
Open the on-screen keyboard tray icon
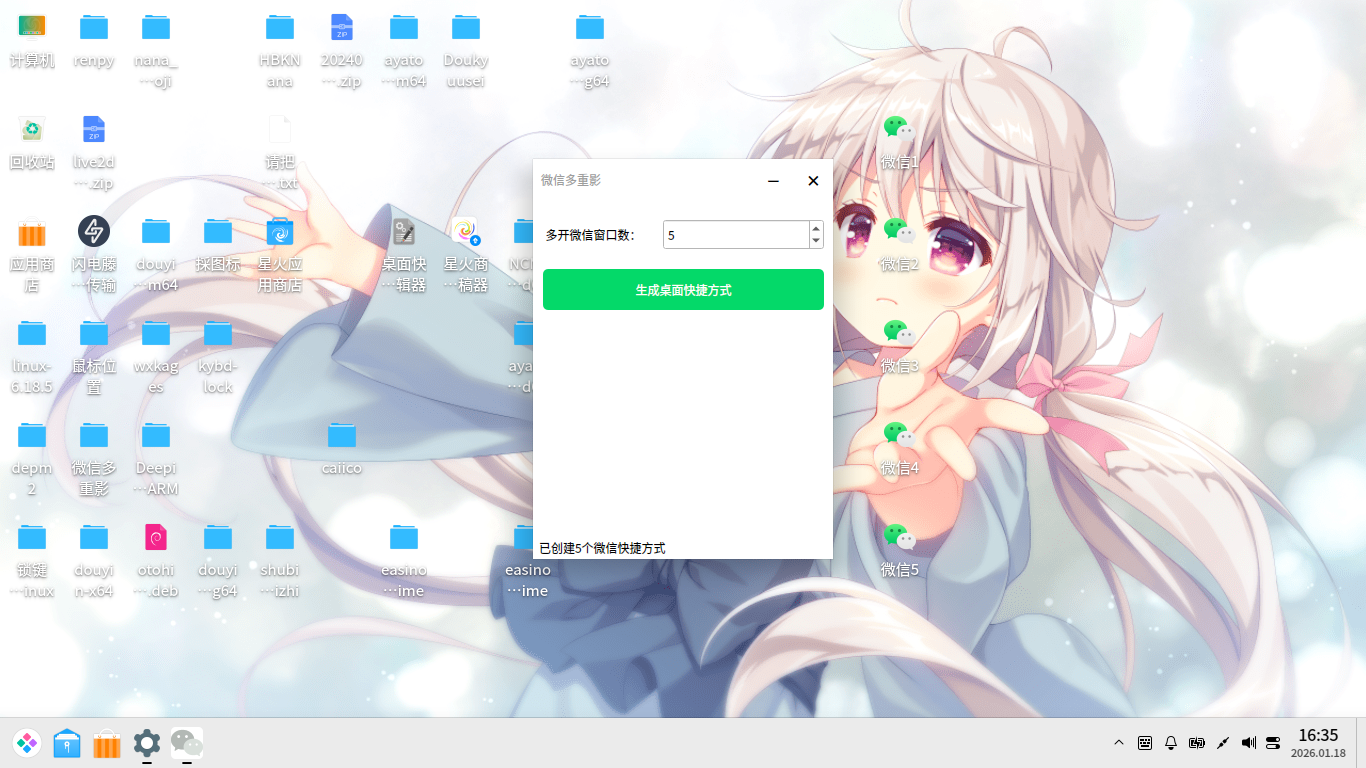pyautogui.click(x=1145, y=743)
